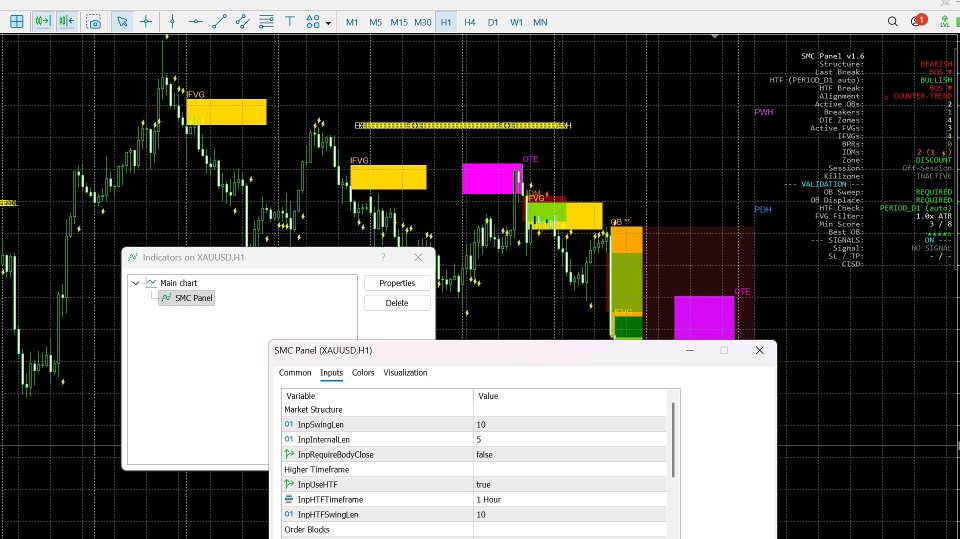Select the crosshair tool in toolbar
The width and height of the screenshot is (960, 539).
pos(146,22)
